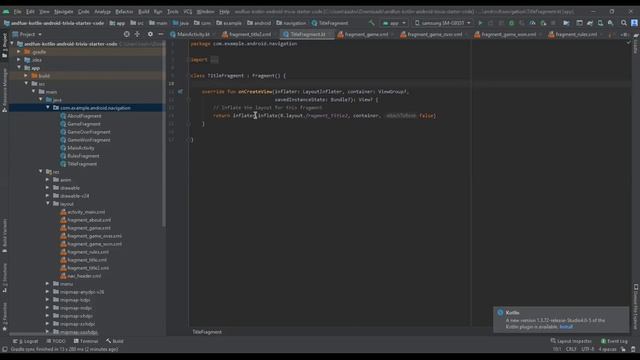640x360 pixels.
Task: Click Scroll from Source target icon
Action: pyautogui.click(x=127, y=34)
